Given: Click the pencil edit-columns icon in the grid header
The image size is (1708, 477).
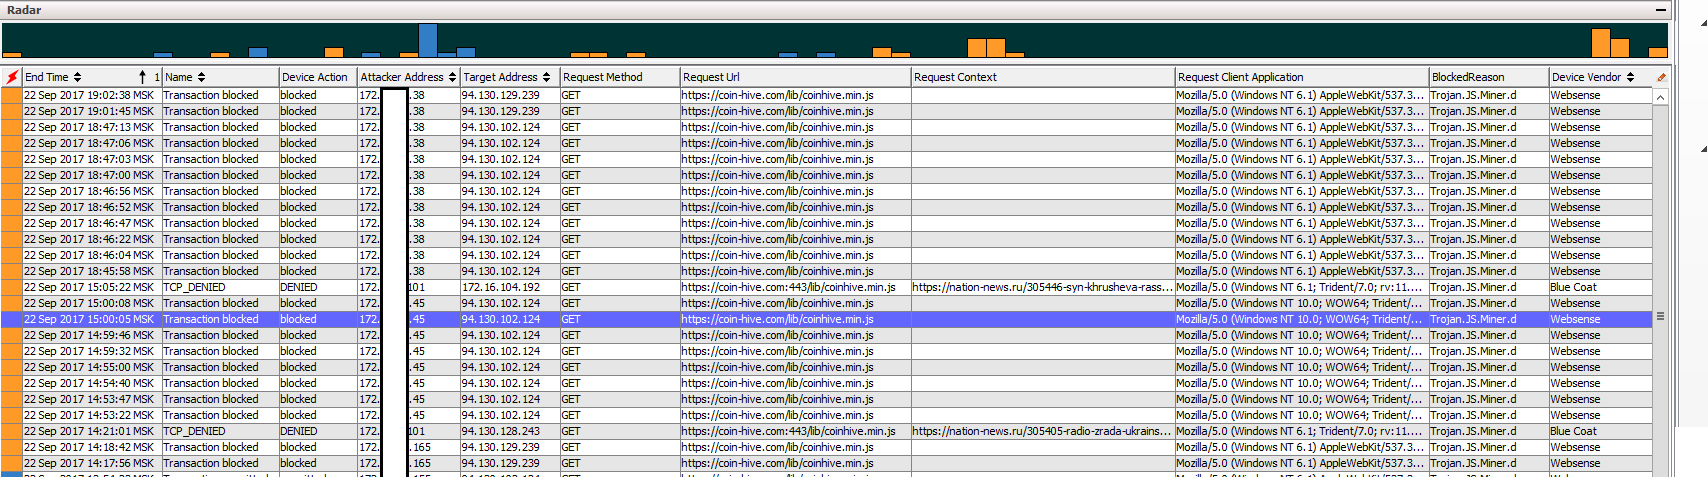Looking at the screenshot, I should (1661, 77).
